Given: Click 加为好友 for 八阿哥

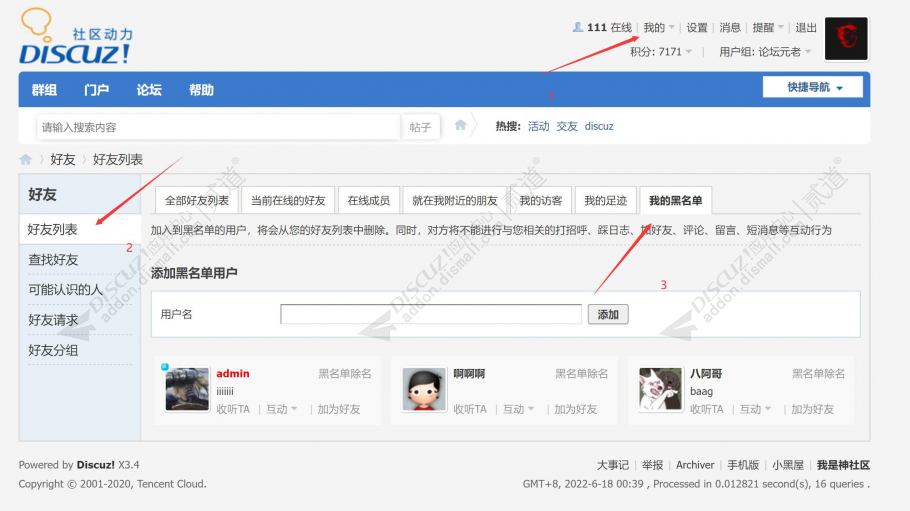Looking at the screenshot, I should coord(812,409).
